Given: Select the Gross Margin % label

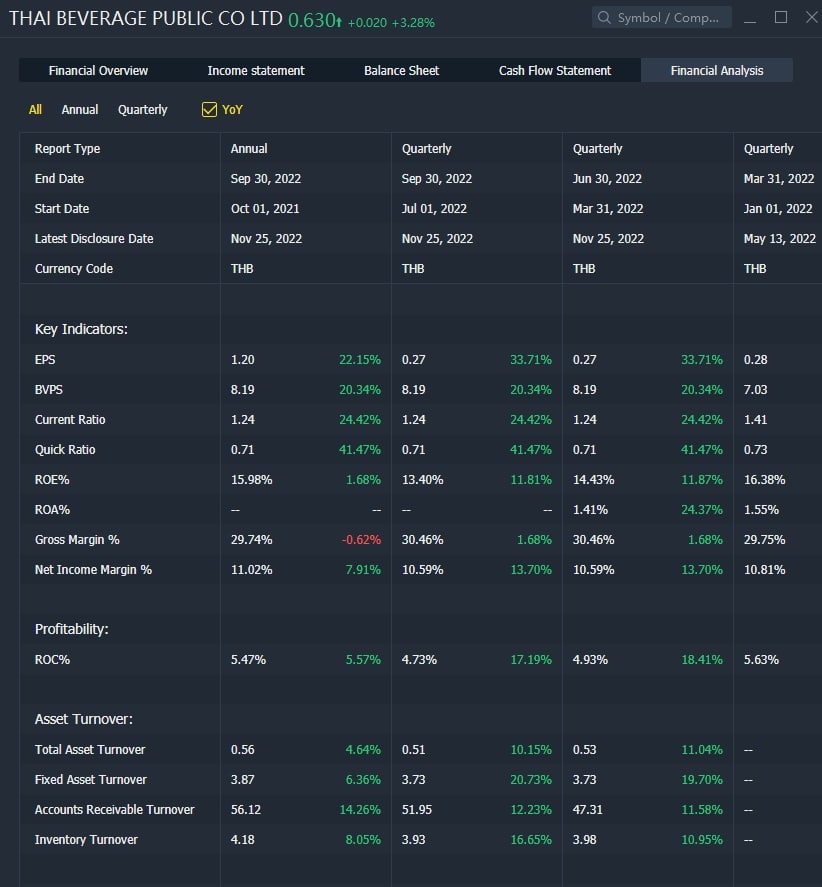Looking at the screenshot, I should click(x=77, y=540).
